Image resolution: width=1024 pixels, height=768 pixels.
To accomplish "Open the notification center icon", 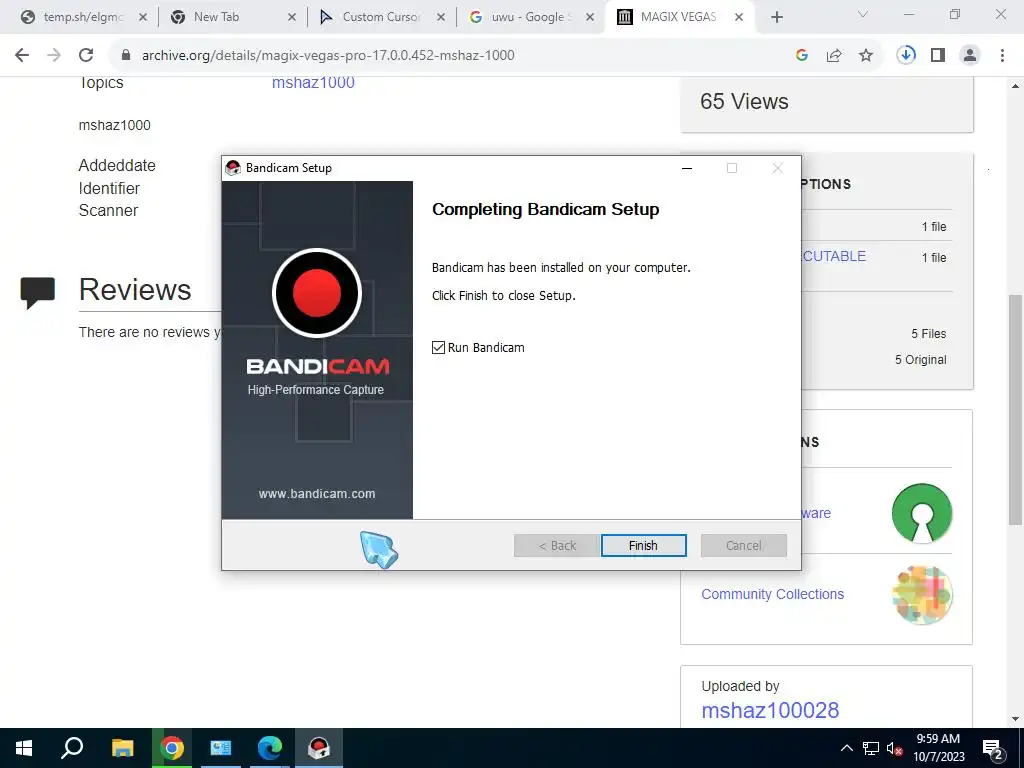I will 993,748.
